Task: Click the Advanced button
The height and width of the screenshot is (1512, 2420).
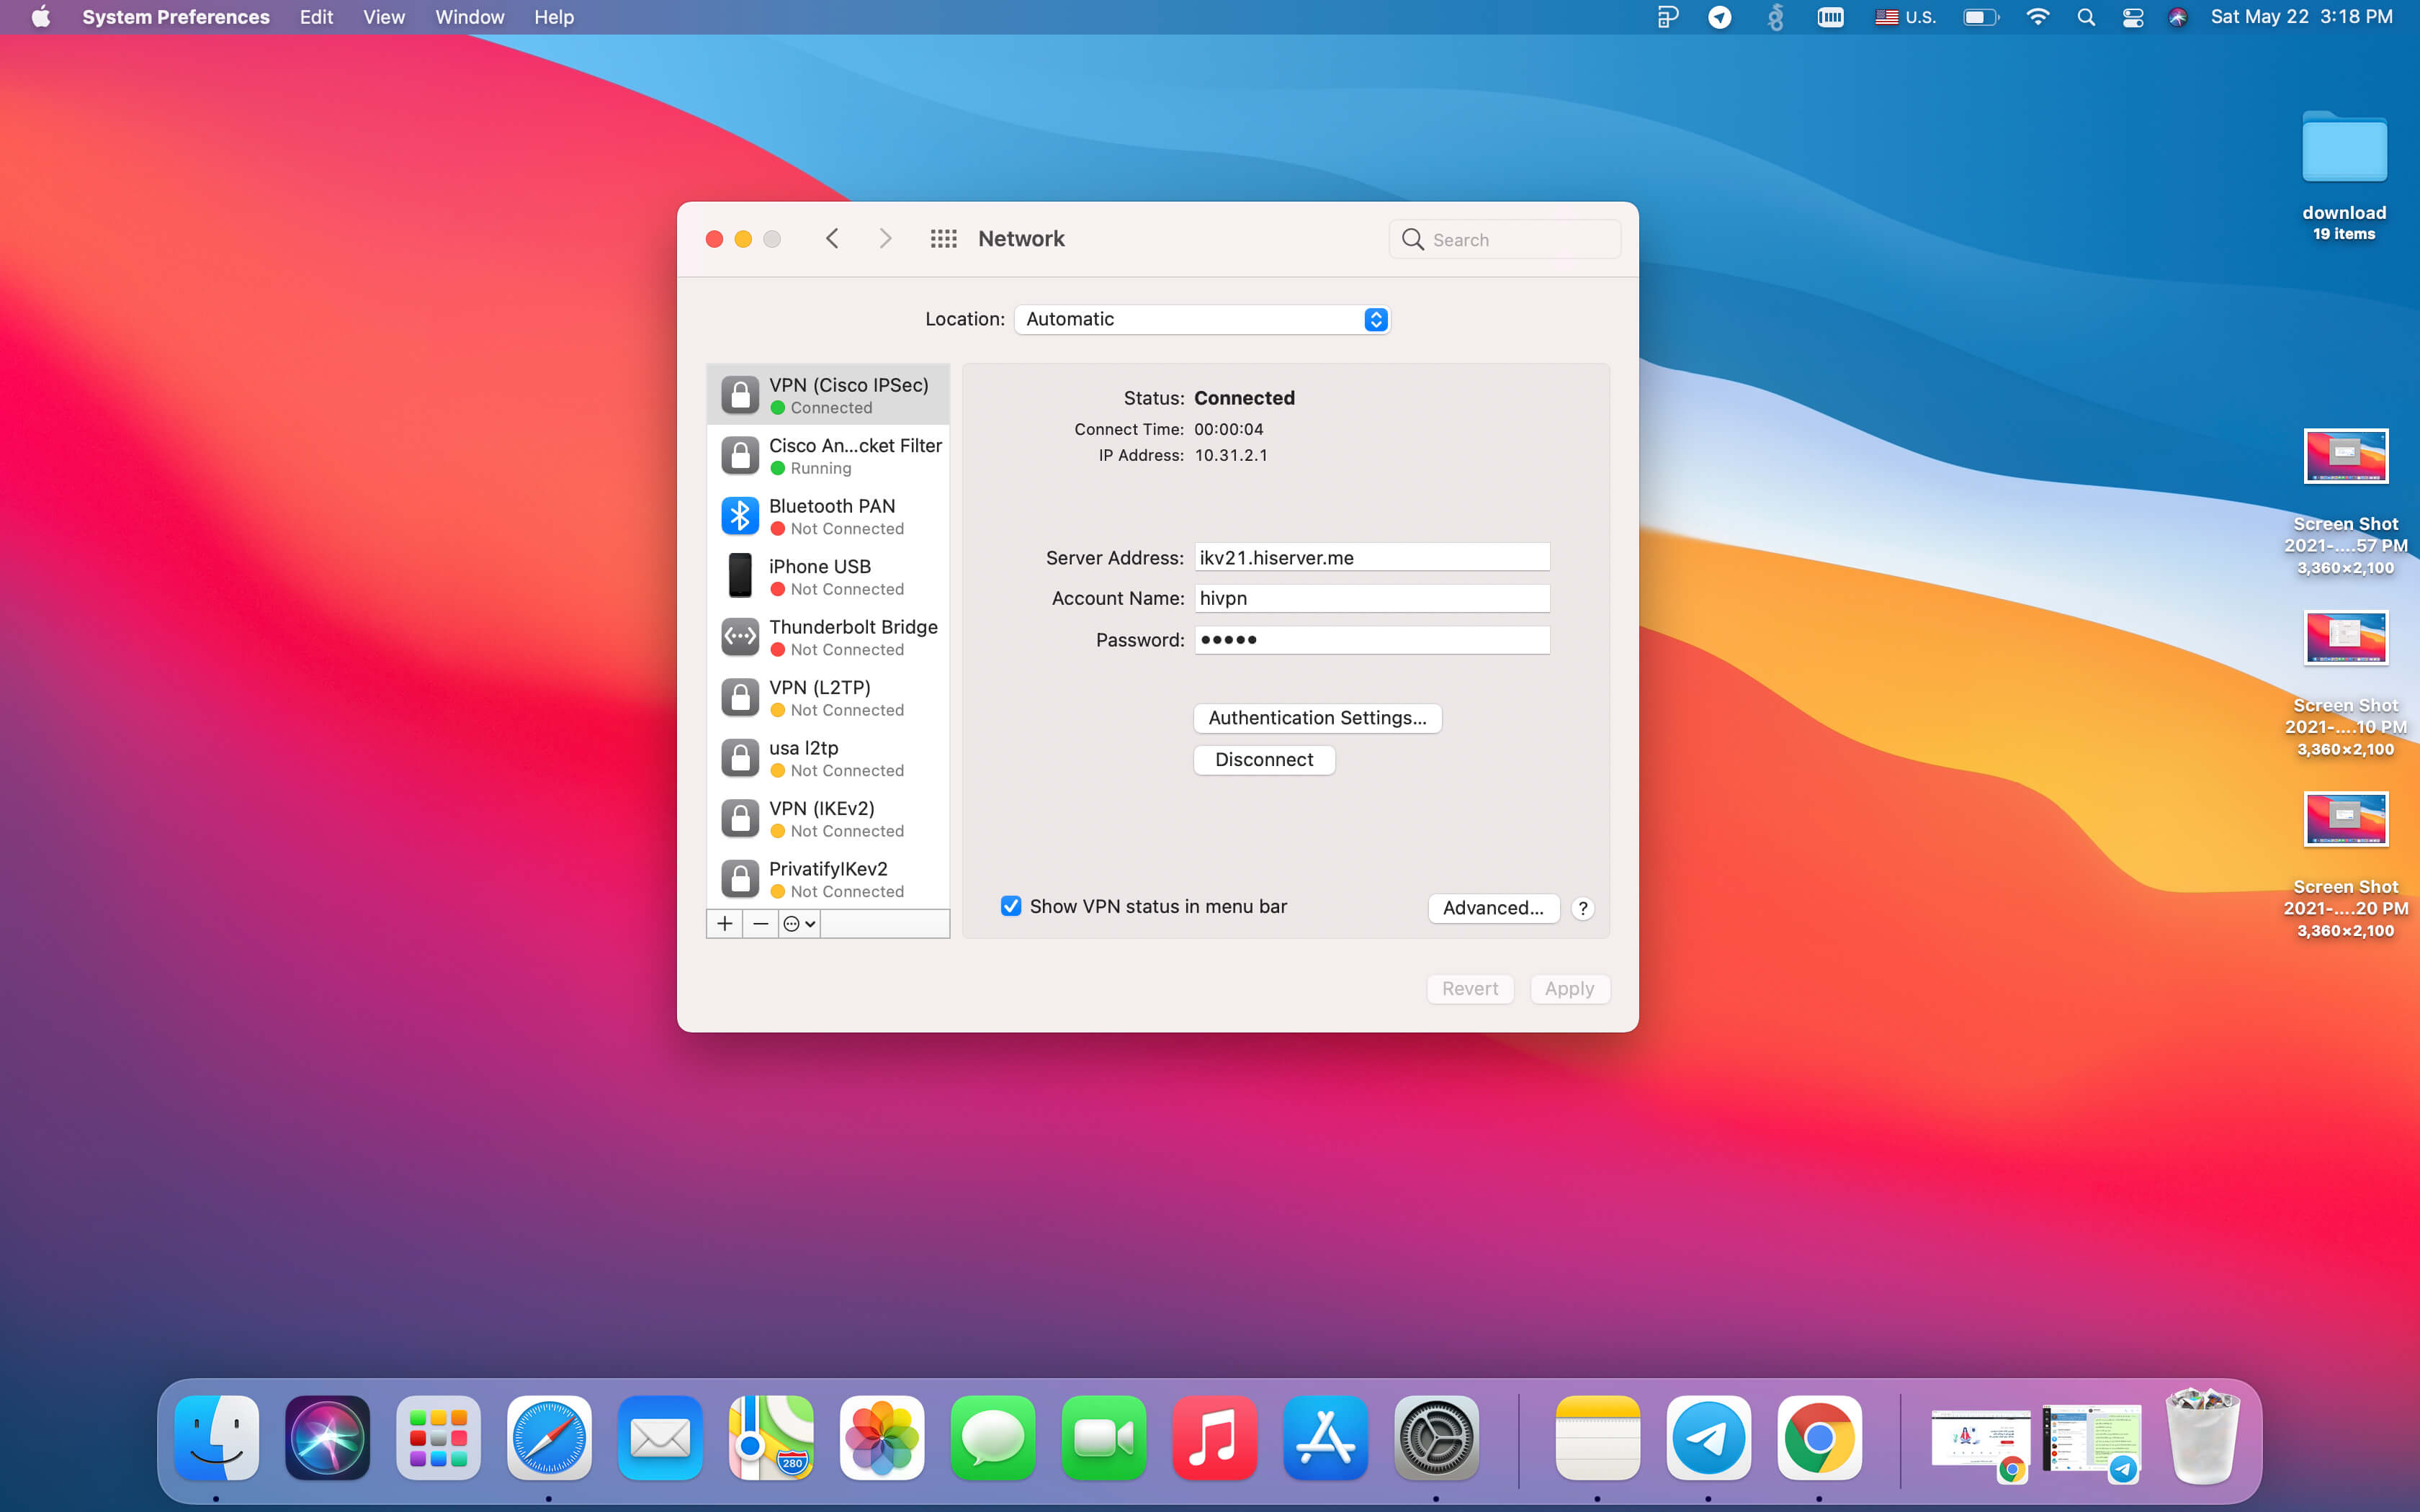Action: 1493,908
